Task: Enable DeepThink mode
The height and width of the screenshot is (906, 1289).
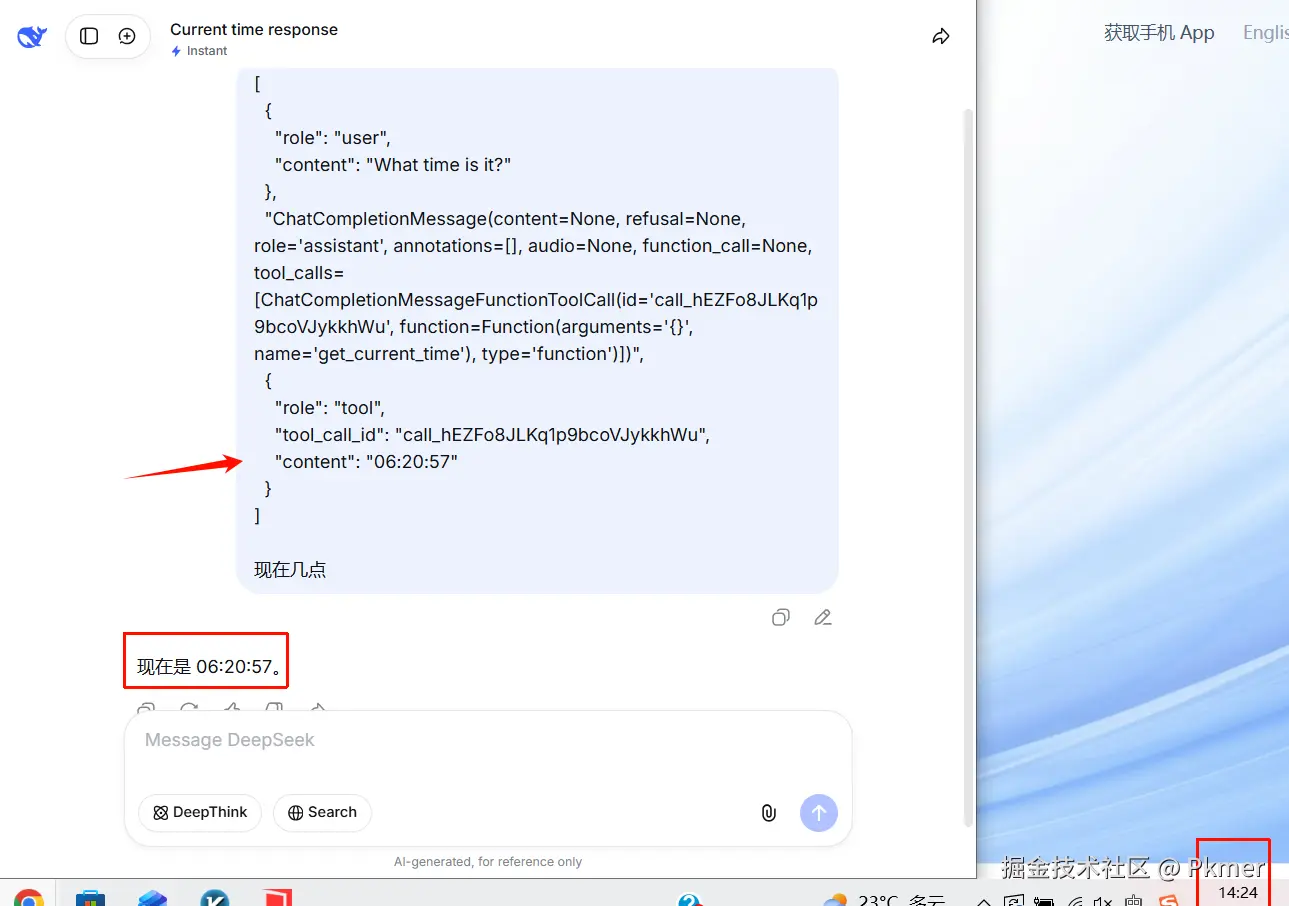Action: click(x=200, y=813)
